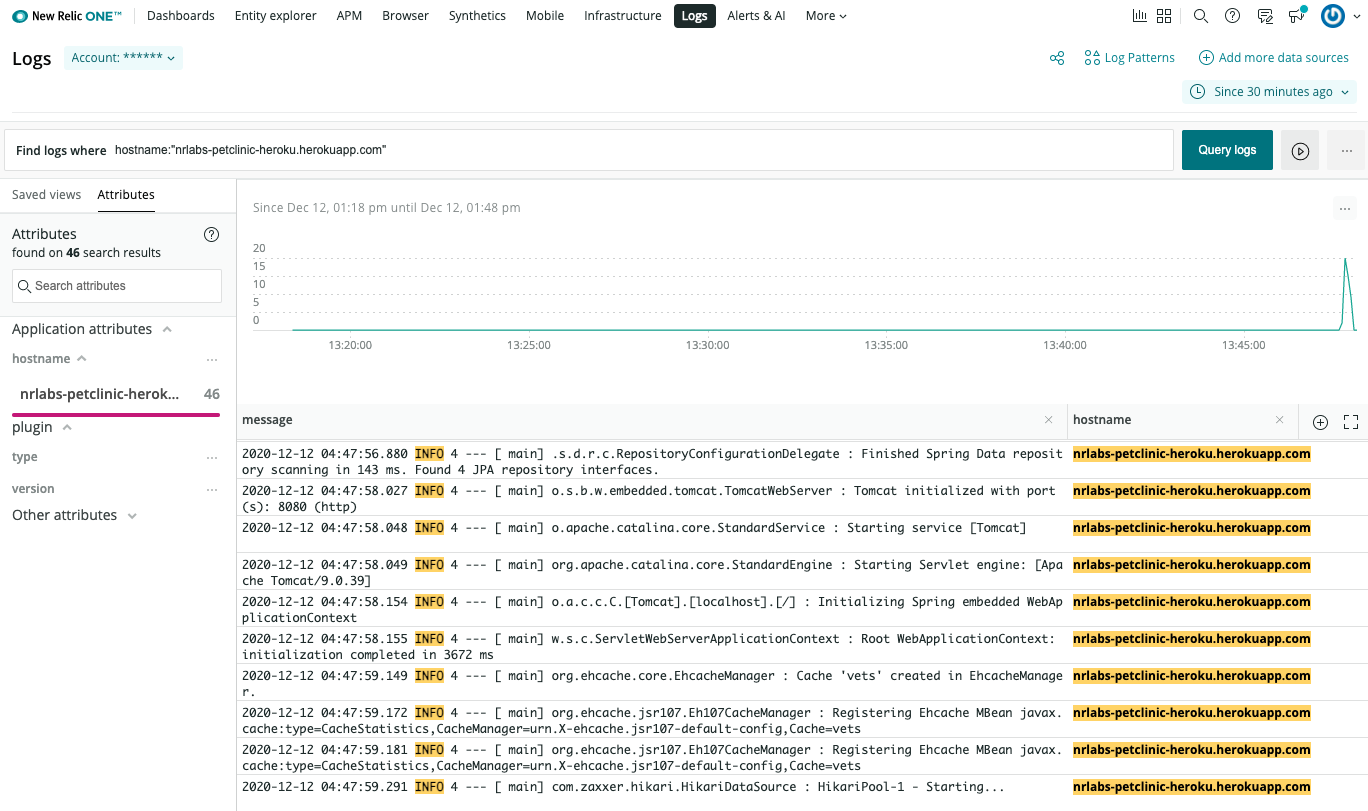Image resolution: width=1368 pixels, height=811 pixels.
Task: Click the share link icon near Log Patterns
Action: point(1057,58)
